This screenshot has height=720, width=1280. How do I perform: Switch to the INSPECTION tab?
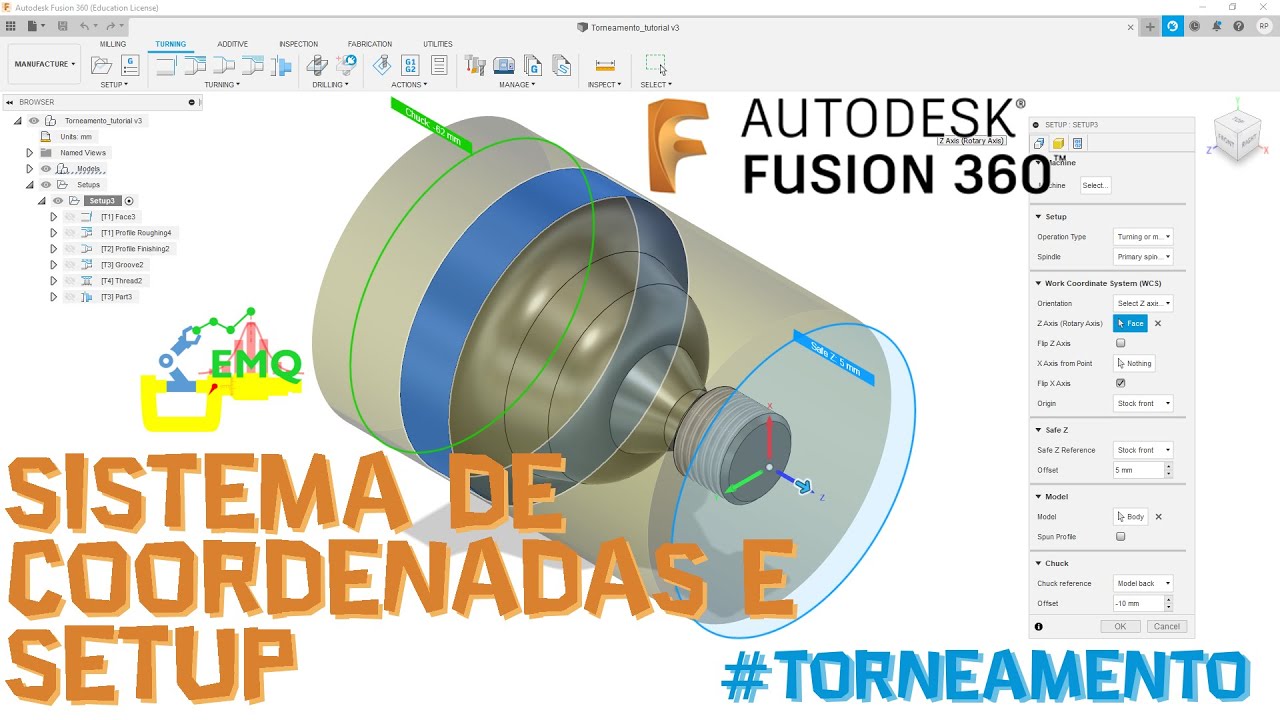(298, 44)
